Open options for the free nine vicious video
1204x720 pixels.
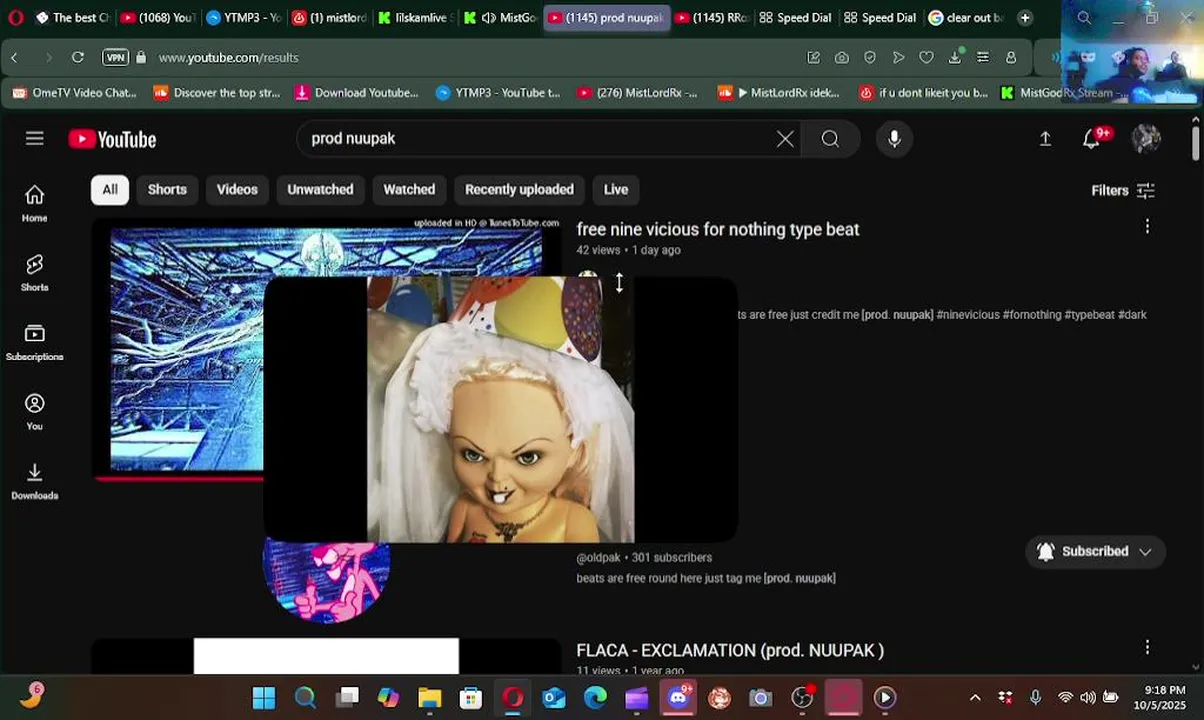(x=1147, y=227)
